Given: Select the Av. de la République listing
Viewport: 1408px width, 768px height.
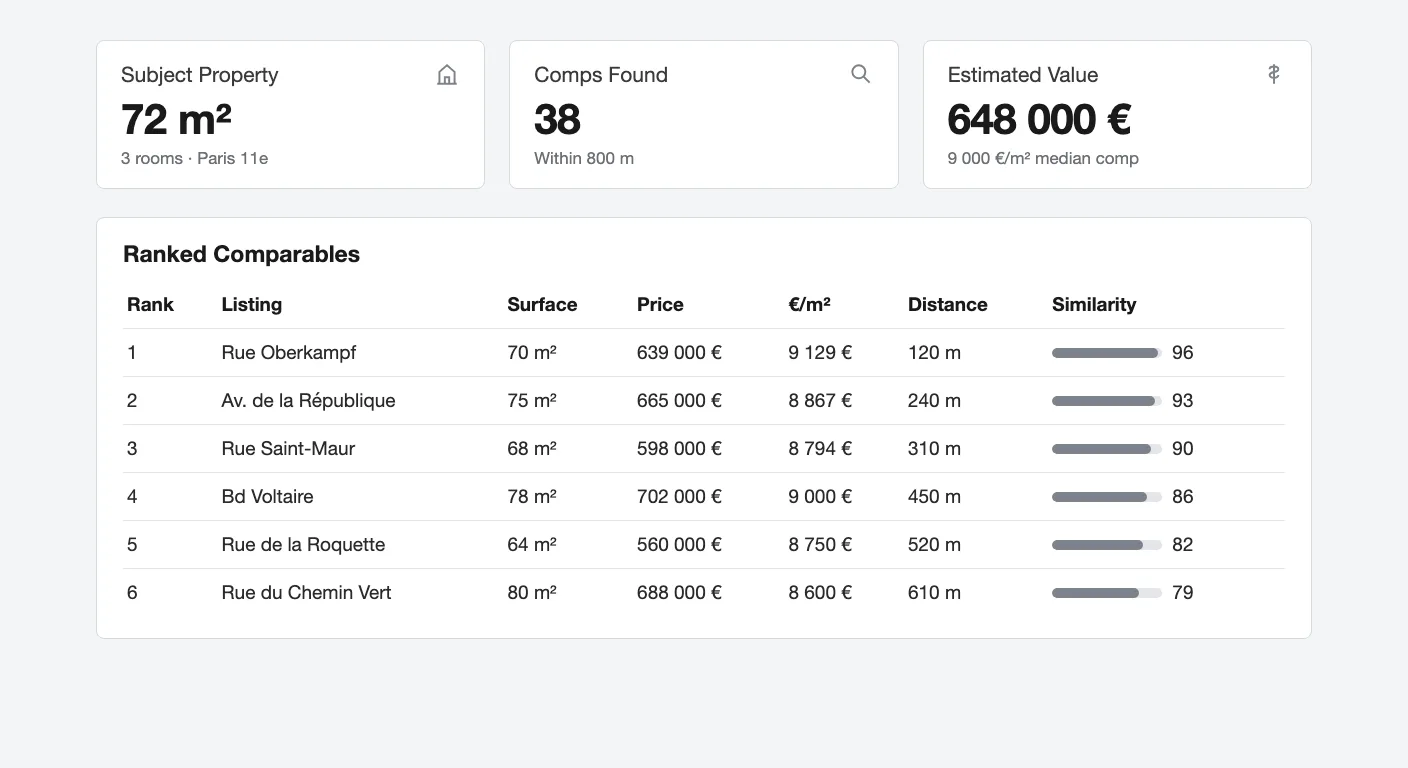Looking at the screenshot, I should coord(309,401).
